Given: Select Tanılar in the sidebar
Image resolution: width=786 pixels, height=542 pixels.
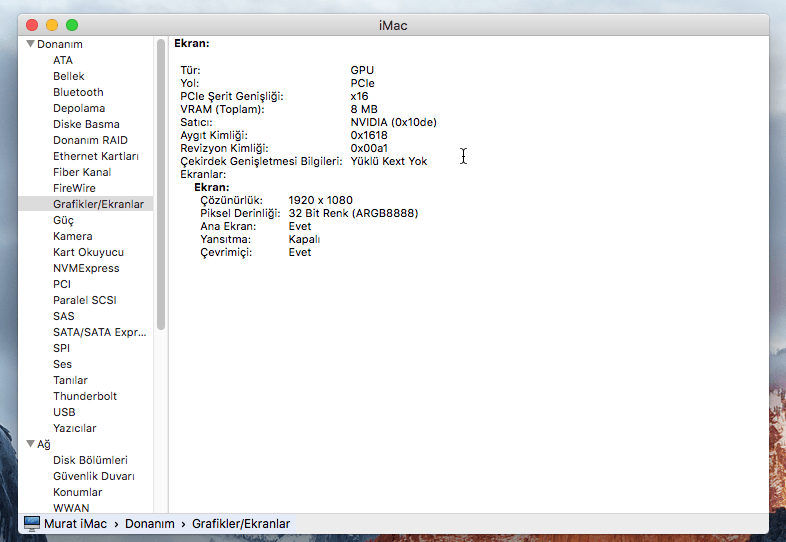Looking at the screenshot, I should (70, 381).
